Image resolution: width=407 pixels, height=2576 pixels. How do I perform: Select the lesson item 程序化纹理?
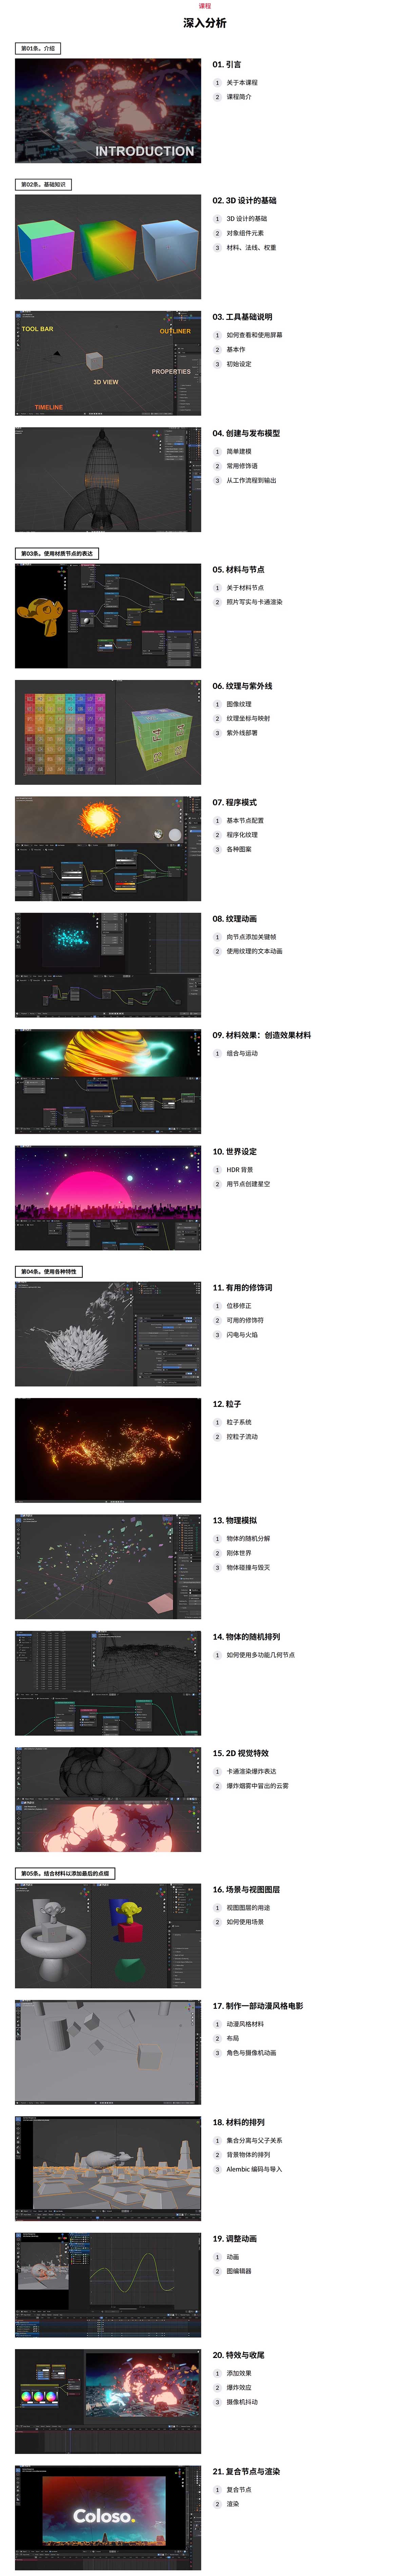click(242, 835)
